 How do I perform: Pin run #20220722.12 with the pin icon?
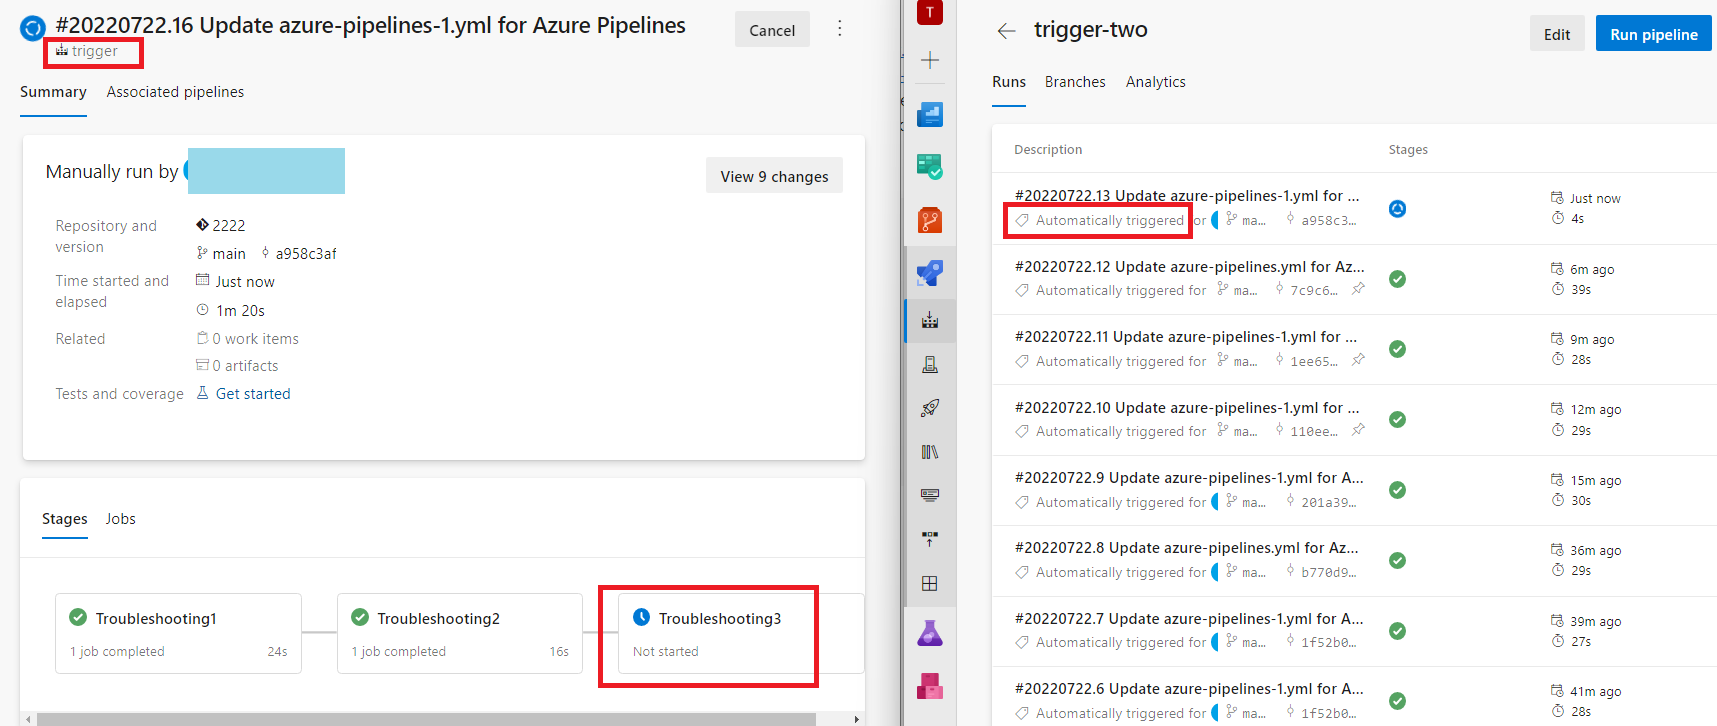click(1358, 289)
